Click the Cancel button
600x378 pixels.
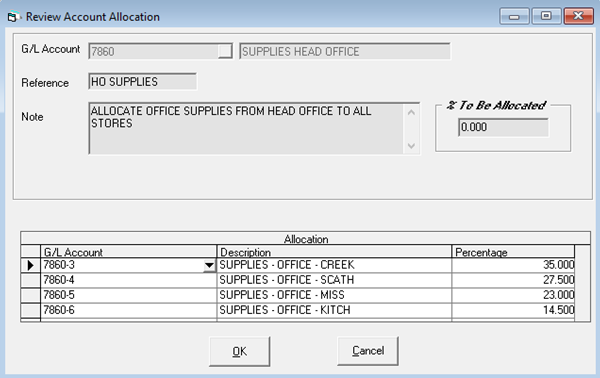point(368,351)
